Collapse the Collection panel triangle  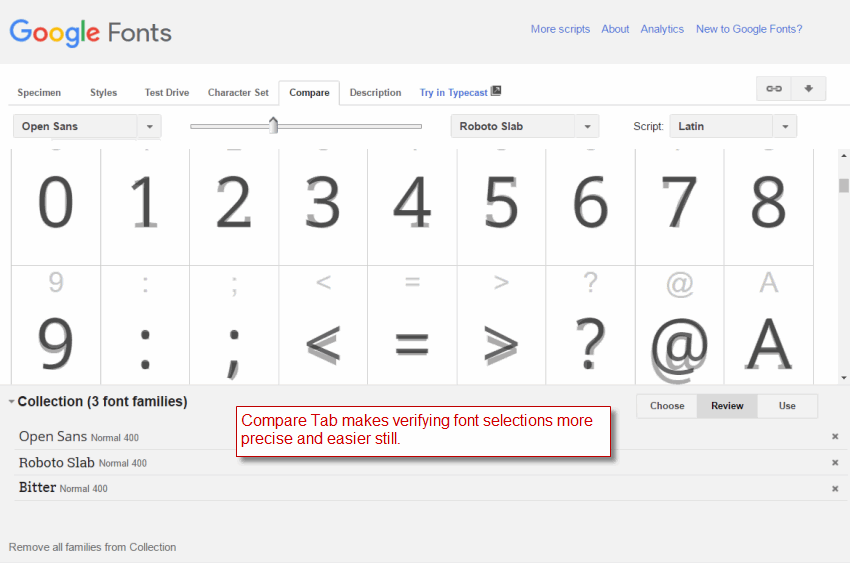(11, 402)
